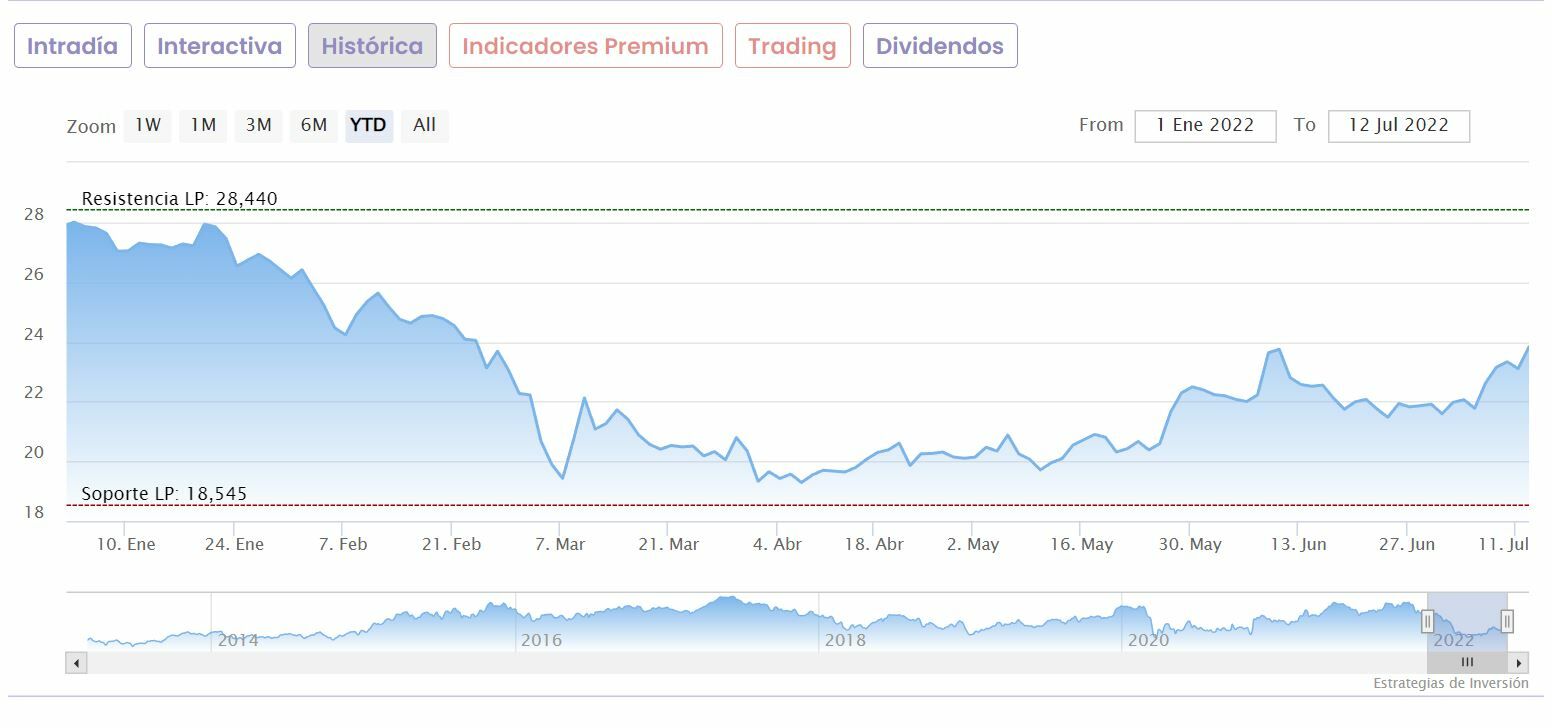Select the 1W zoom range
This screenshot has width=1552, height=728.
click(x=148, y=126)
